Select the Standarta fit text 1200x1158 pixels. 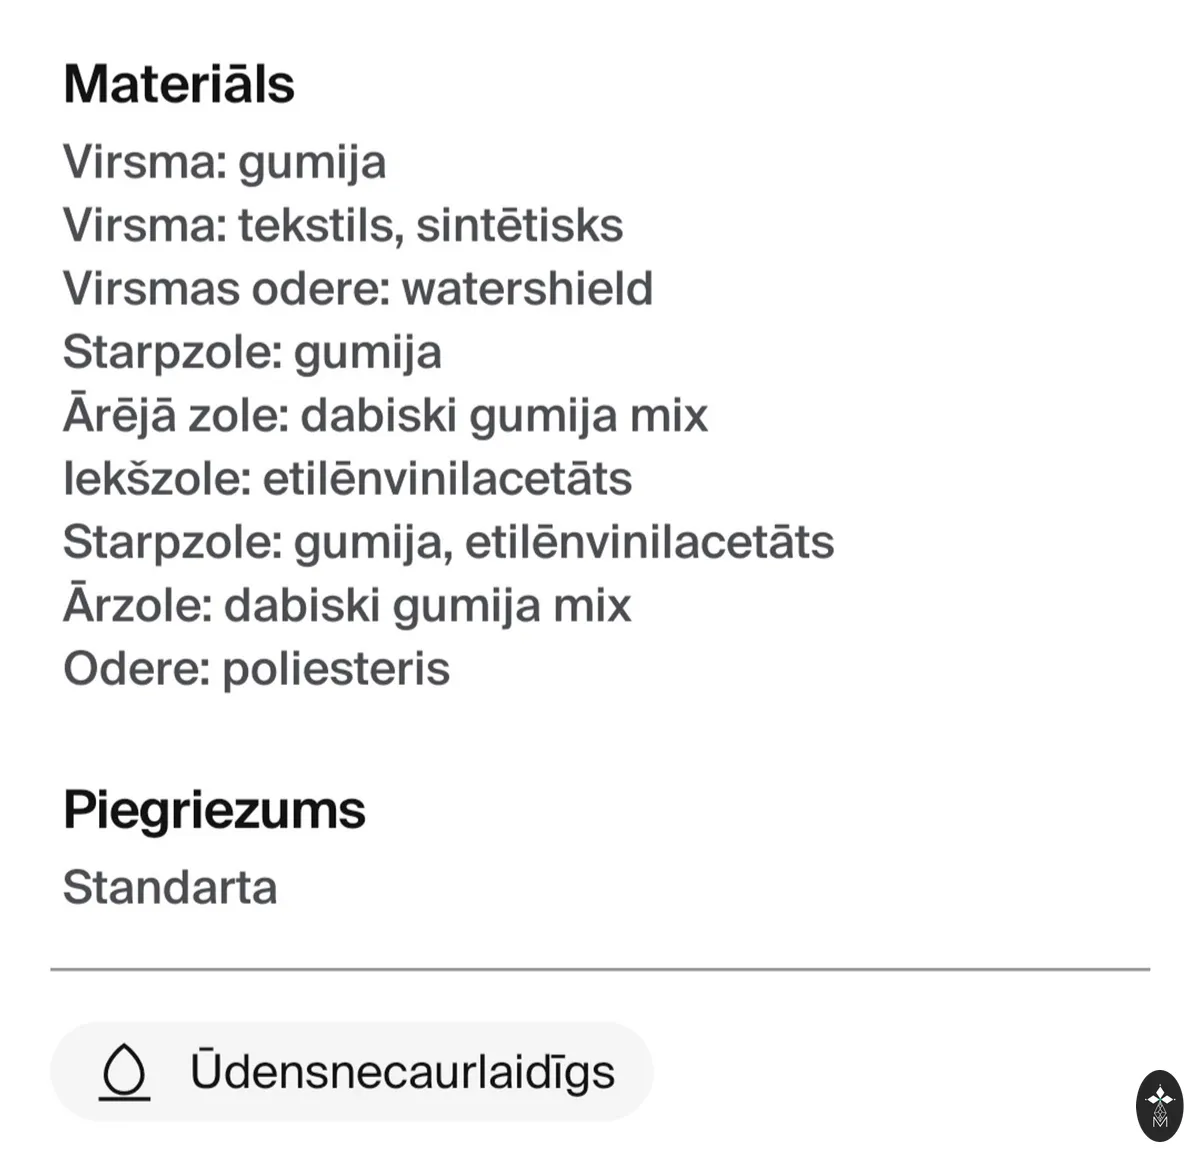click(x=170, y=887)
